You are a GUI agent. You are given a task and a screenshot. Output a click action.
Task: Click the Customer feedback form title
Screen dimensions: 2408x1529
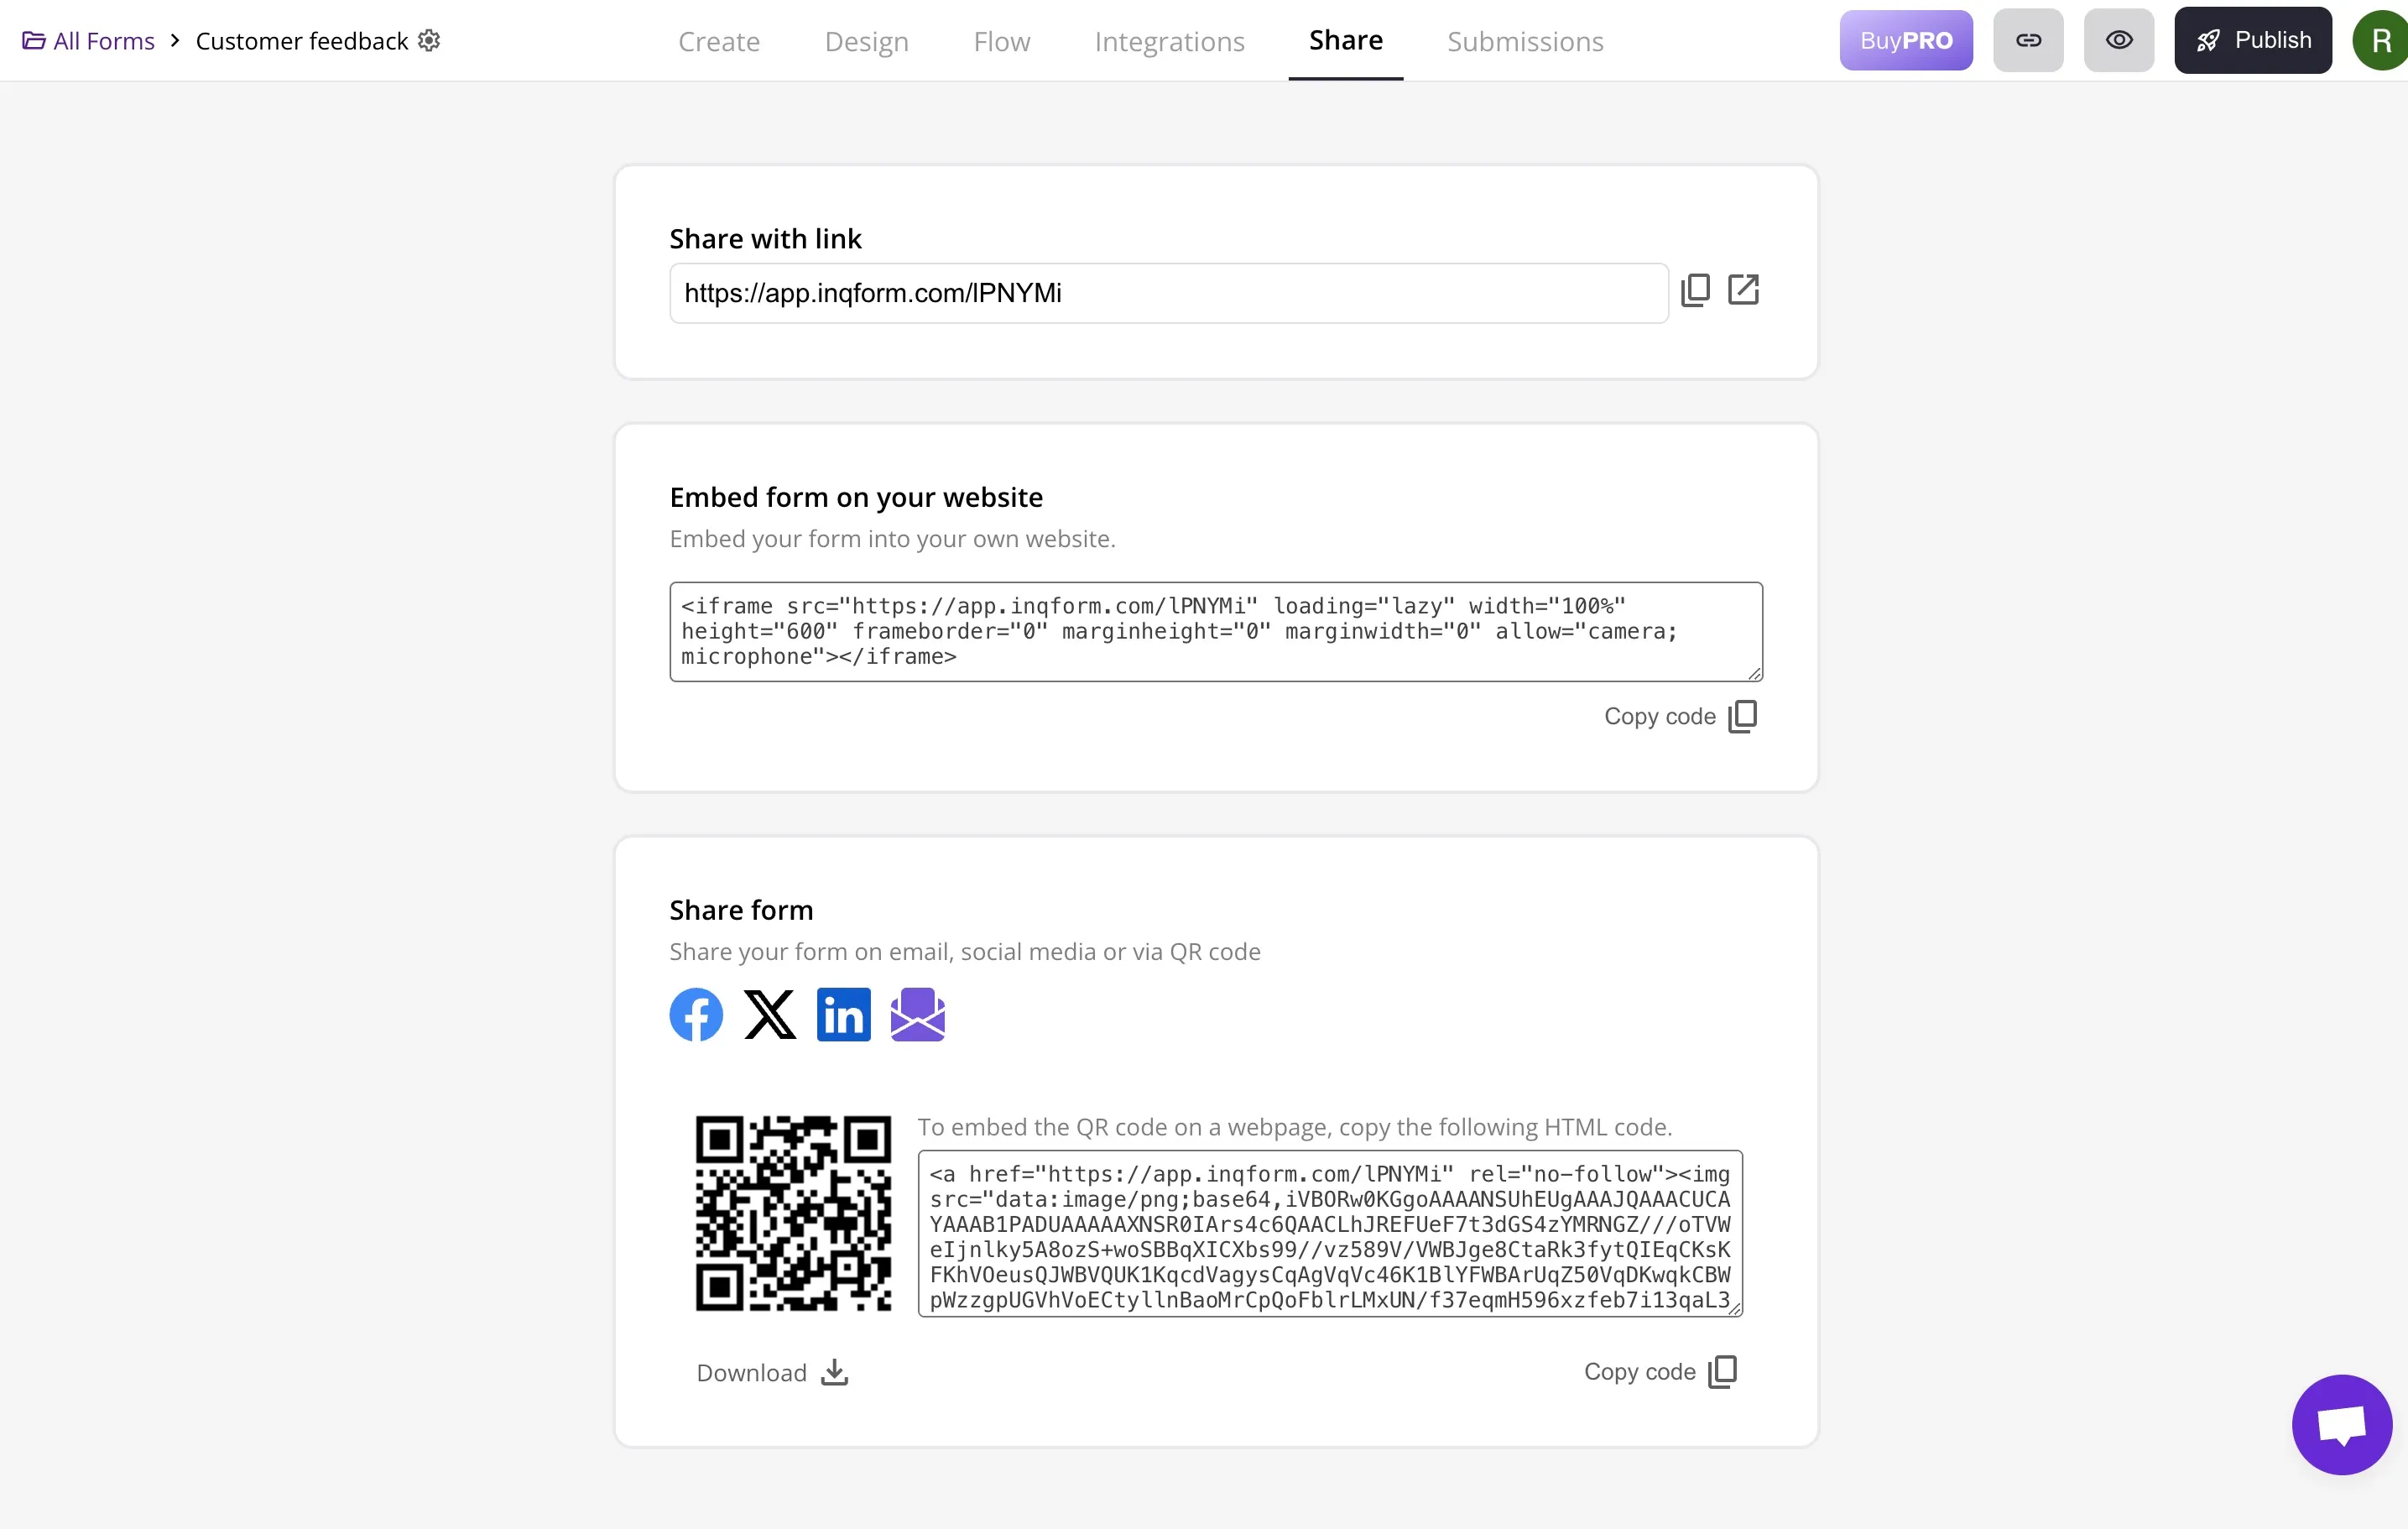tap(302, 41)
